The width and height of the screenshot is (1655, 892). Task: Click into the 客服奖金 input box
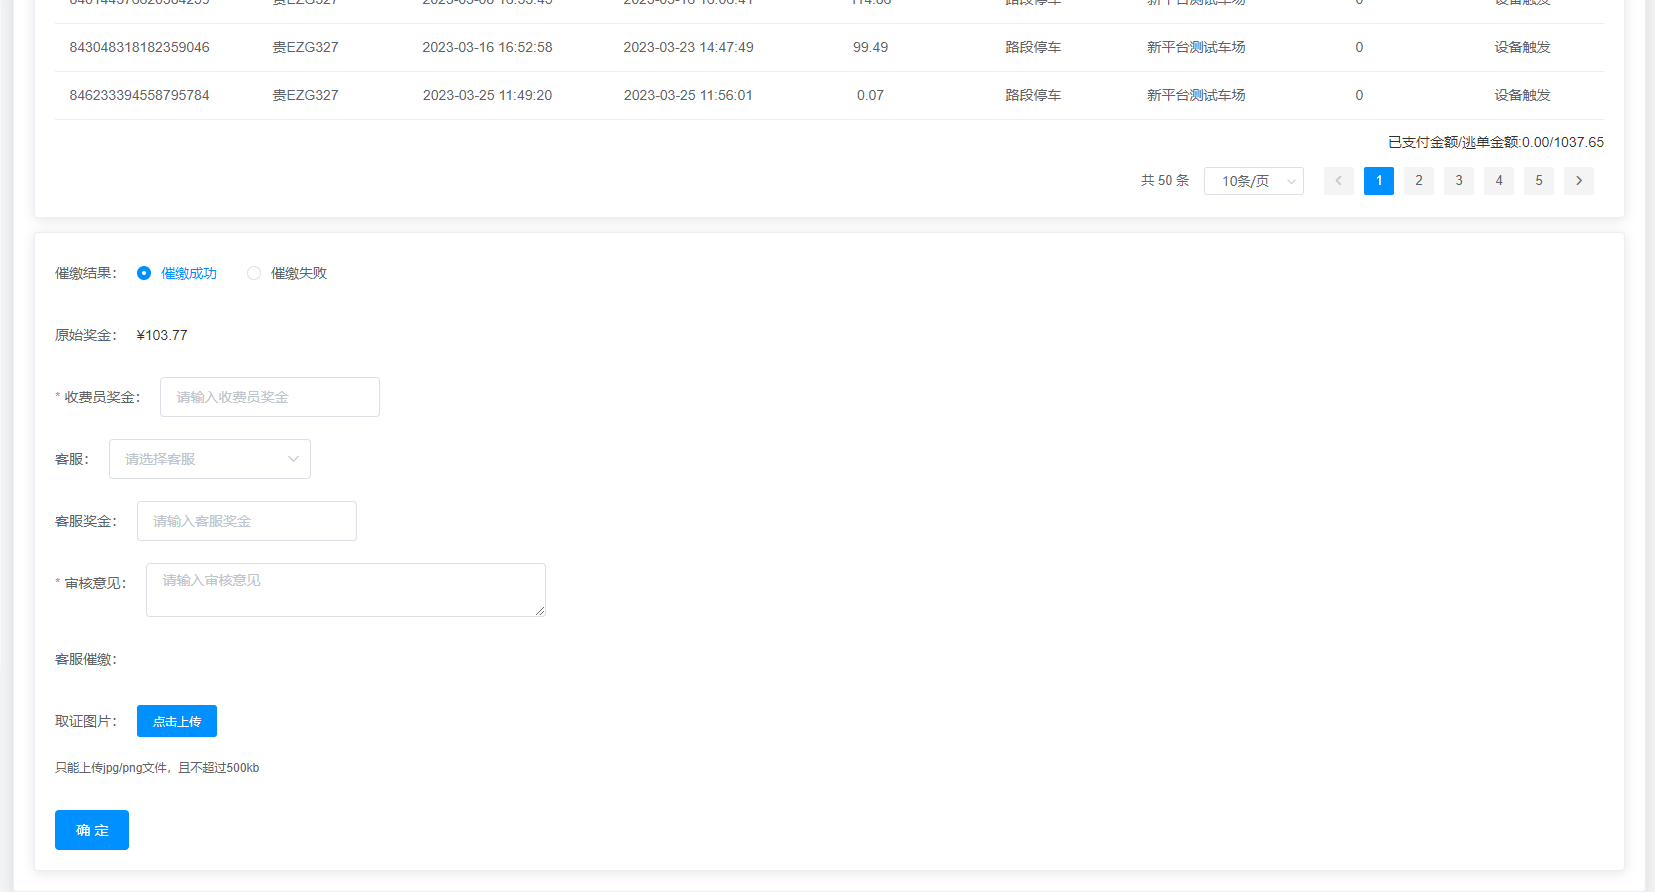coord(246,521)
